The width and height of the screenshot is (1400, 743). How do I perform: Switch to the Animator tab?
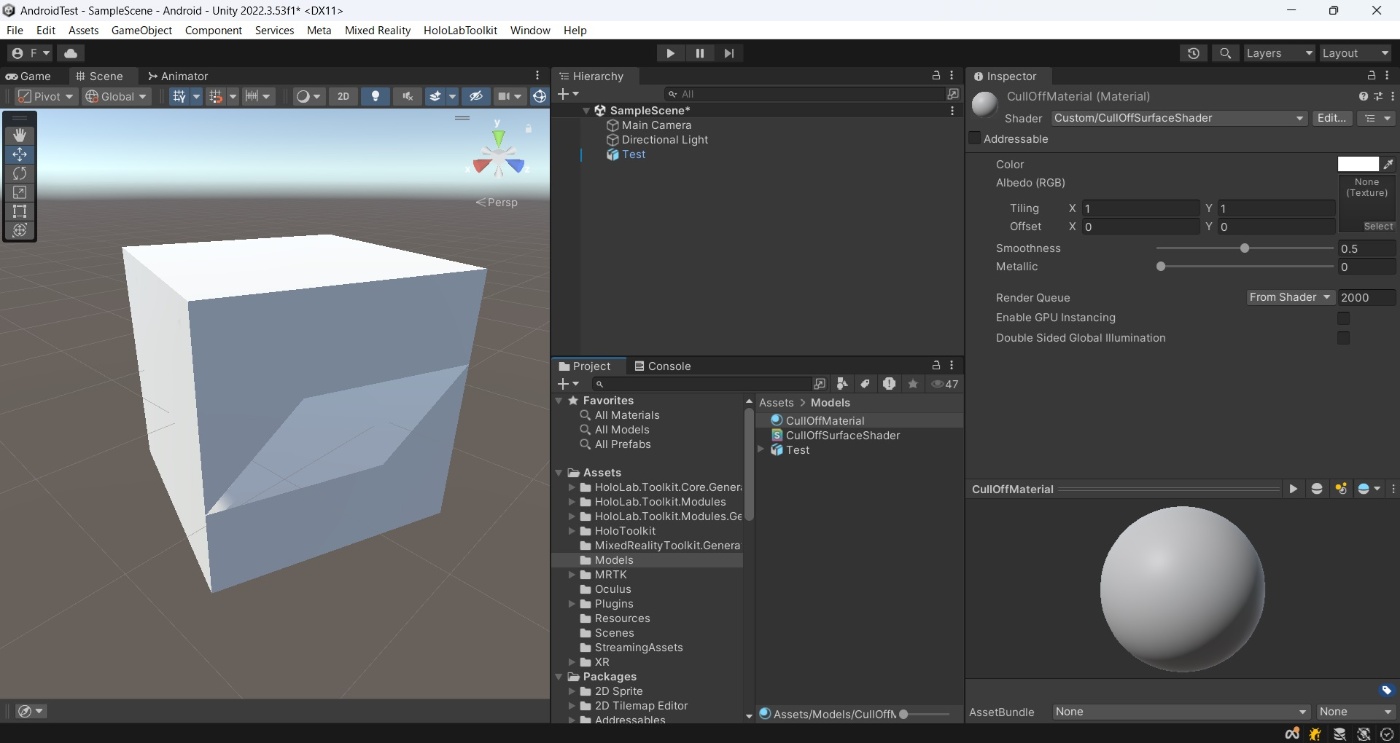click(178, 76)
